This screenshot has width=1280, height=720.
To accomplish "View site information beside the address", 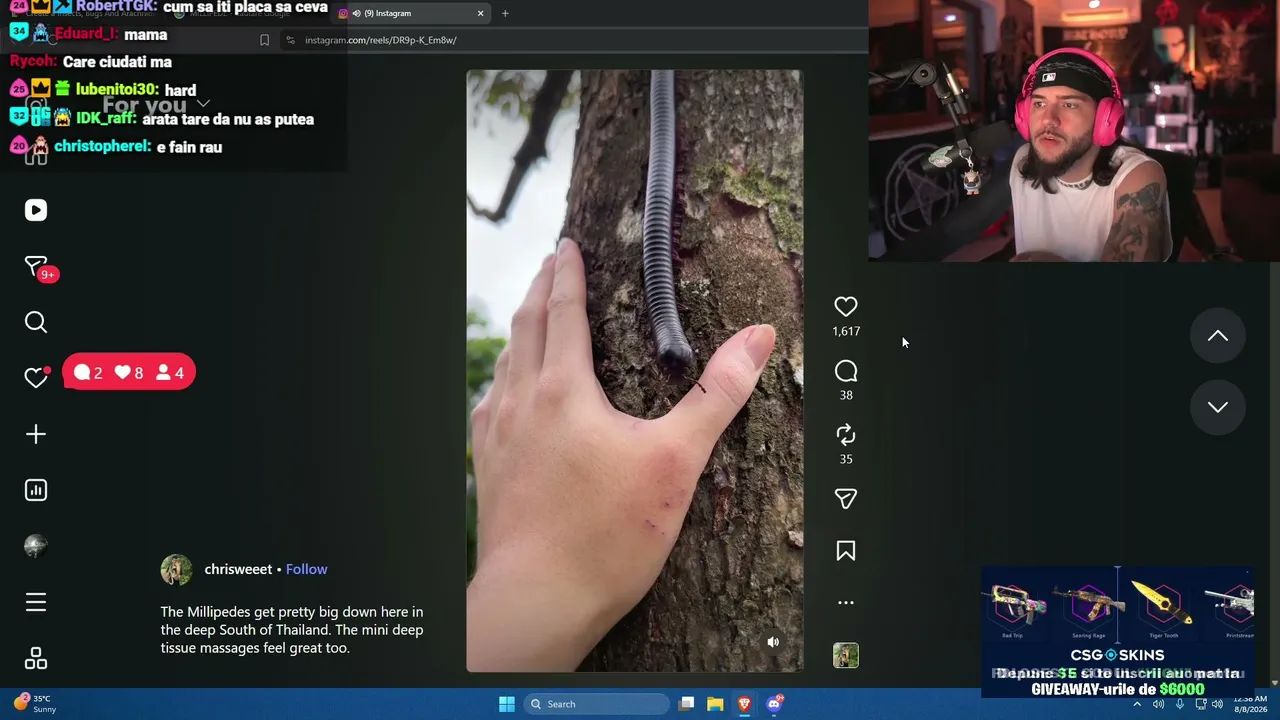I will pyautogui.click(x=290, y=40).
